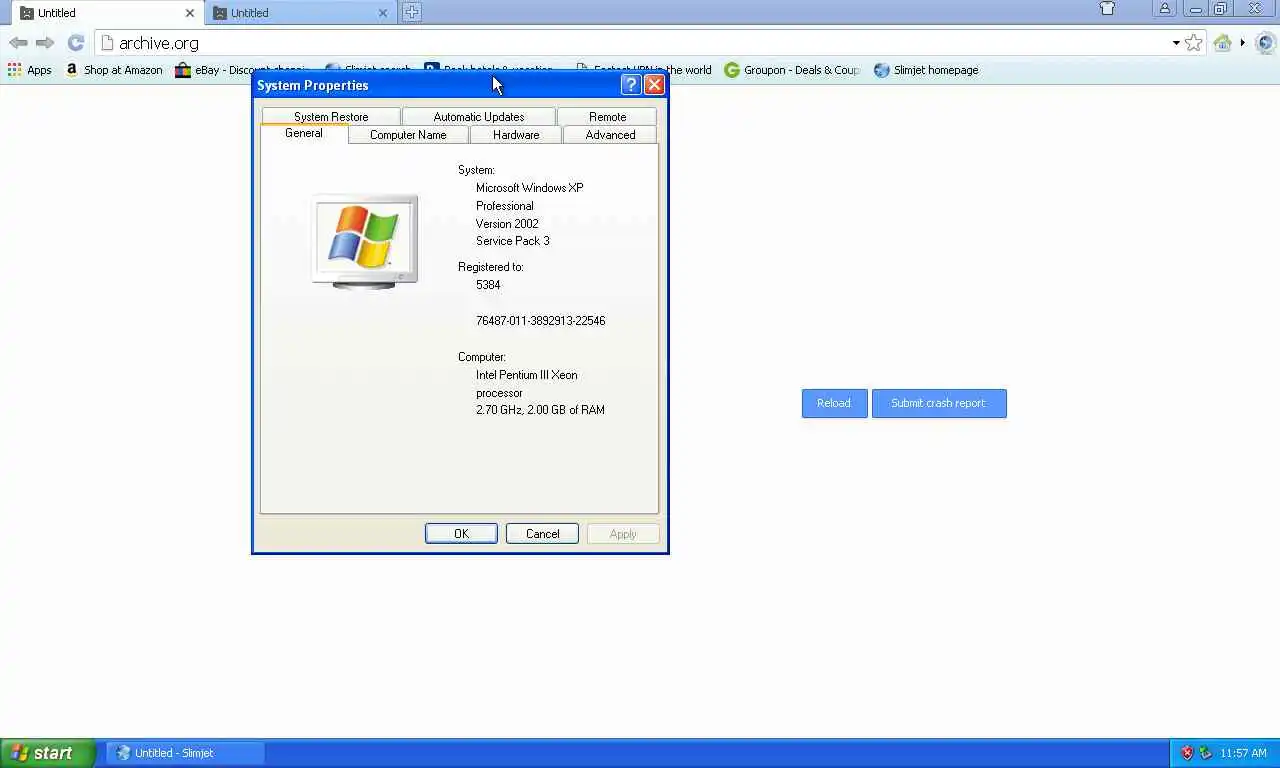Viewport: 1280px width, 768px height.
Task: Click the 'Intel Pentium III Xeon' text
Action: [x=527, y=375]
